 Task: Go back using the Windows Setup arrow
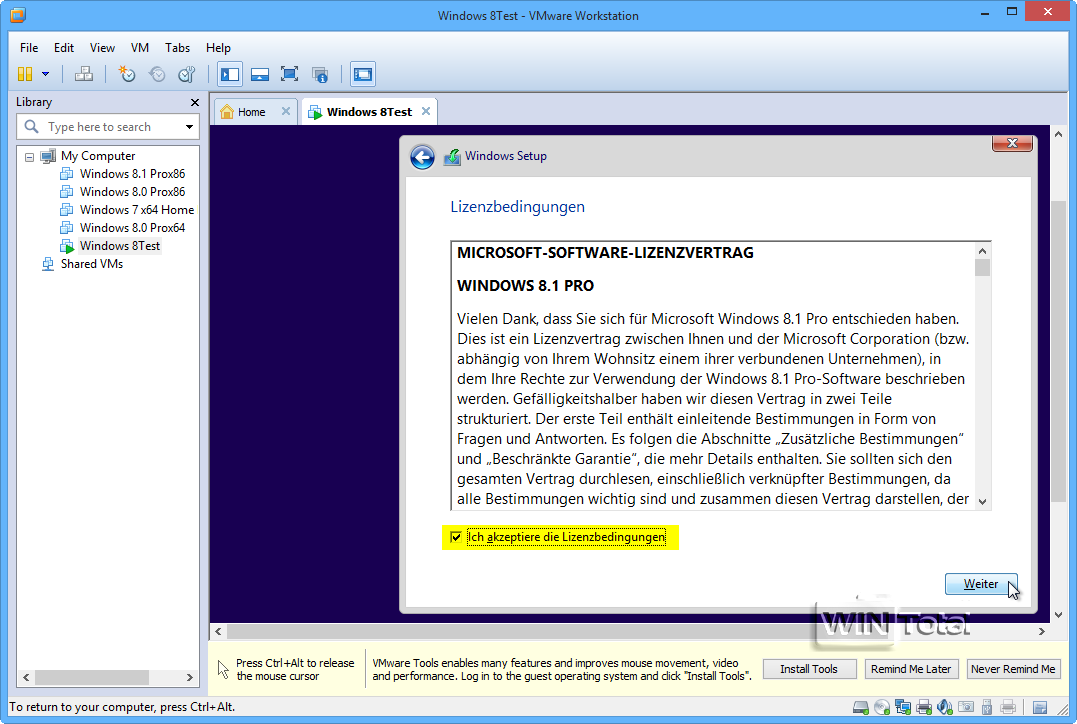click(422, 157)
